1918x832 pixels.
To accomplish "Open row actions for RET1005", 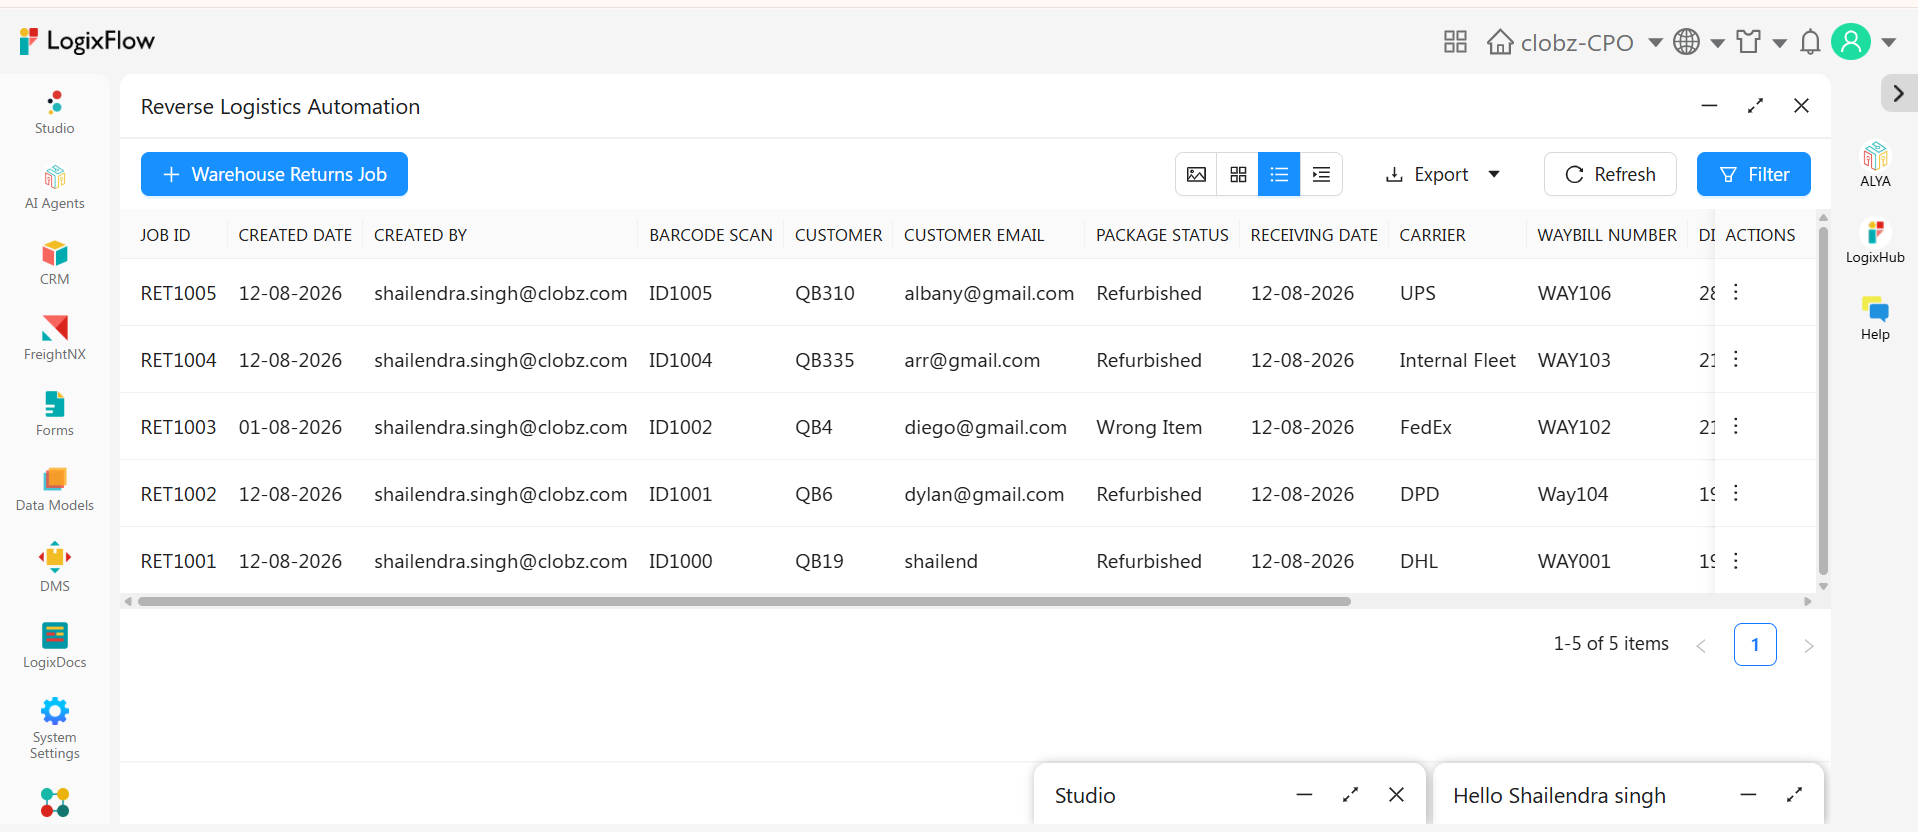I will point(1736,292).
